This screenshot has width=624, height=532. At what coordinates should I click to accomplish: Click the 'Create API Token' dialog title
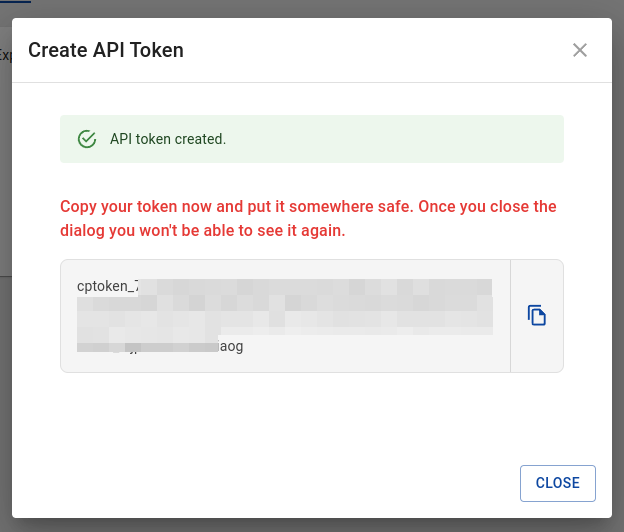(x=106, y=50)
